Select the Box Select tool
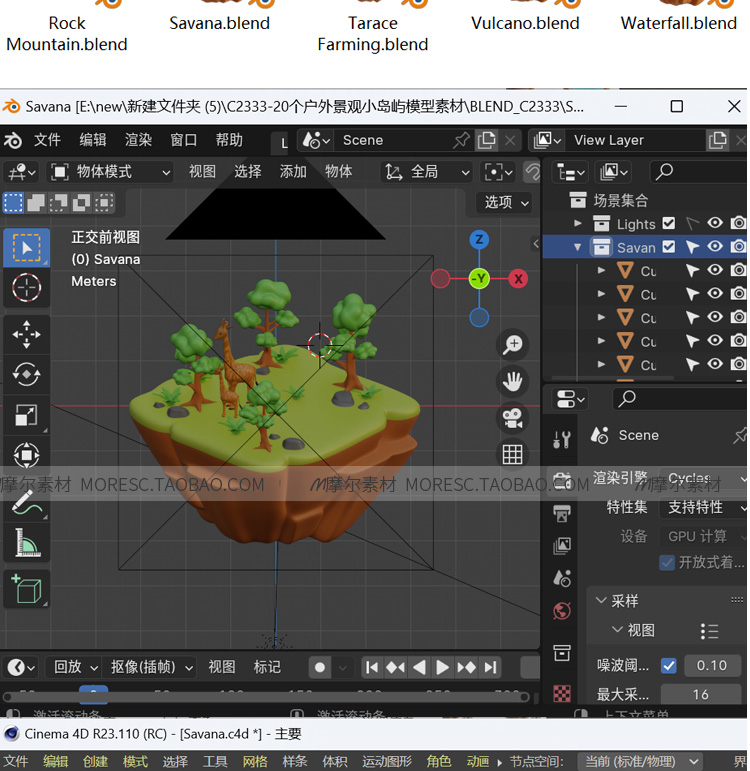Screen dimensions: 750x771 point(27,248)
